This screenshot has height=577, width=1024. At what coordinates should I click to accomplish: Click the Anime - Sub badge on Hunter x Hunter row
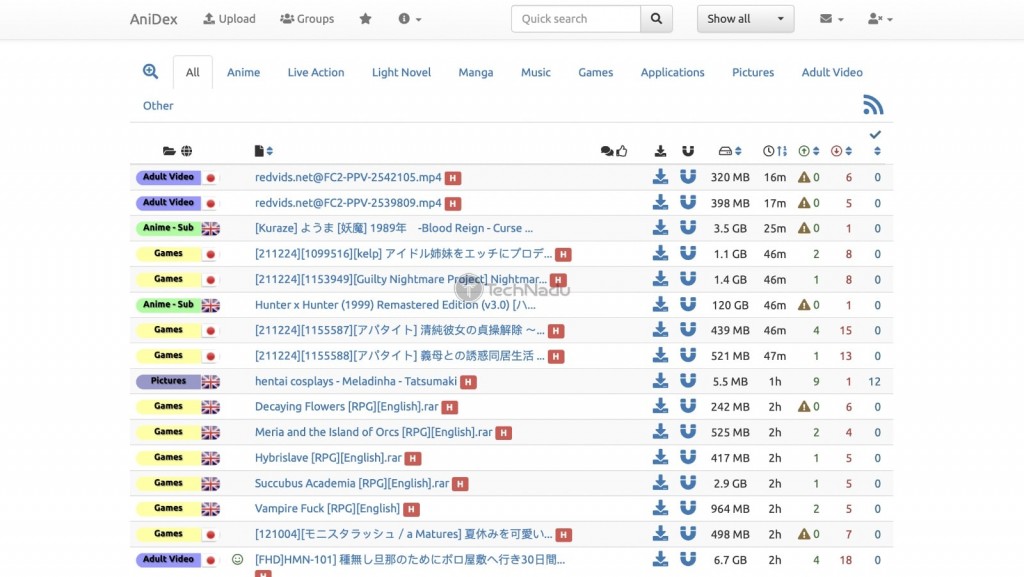coord(168,304)
